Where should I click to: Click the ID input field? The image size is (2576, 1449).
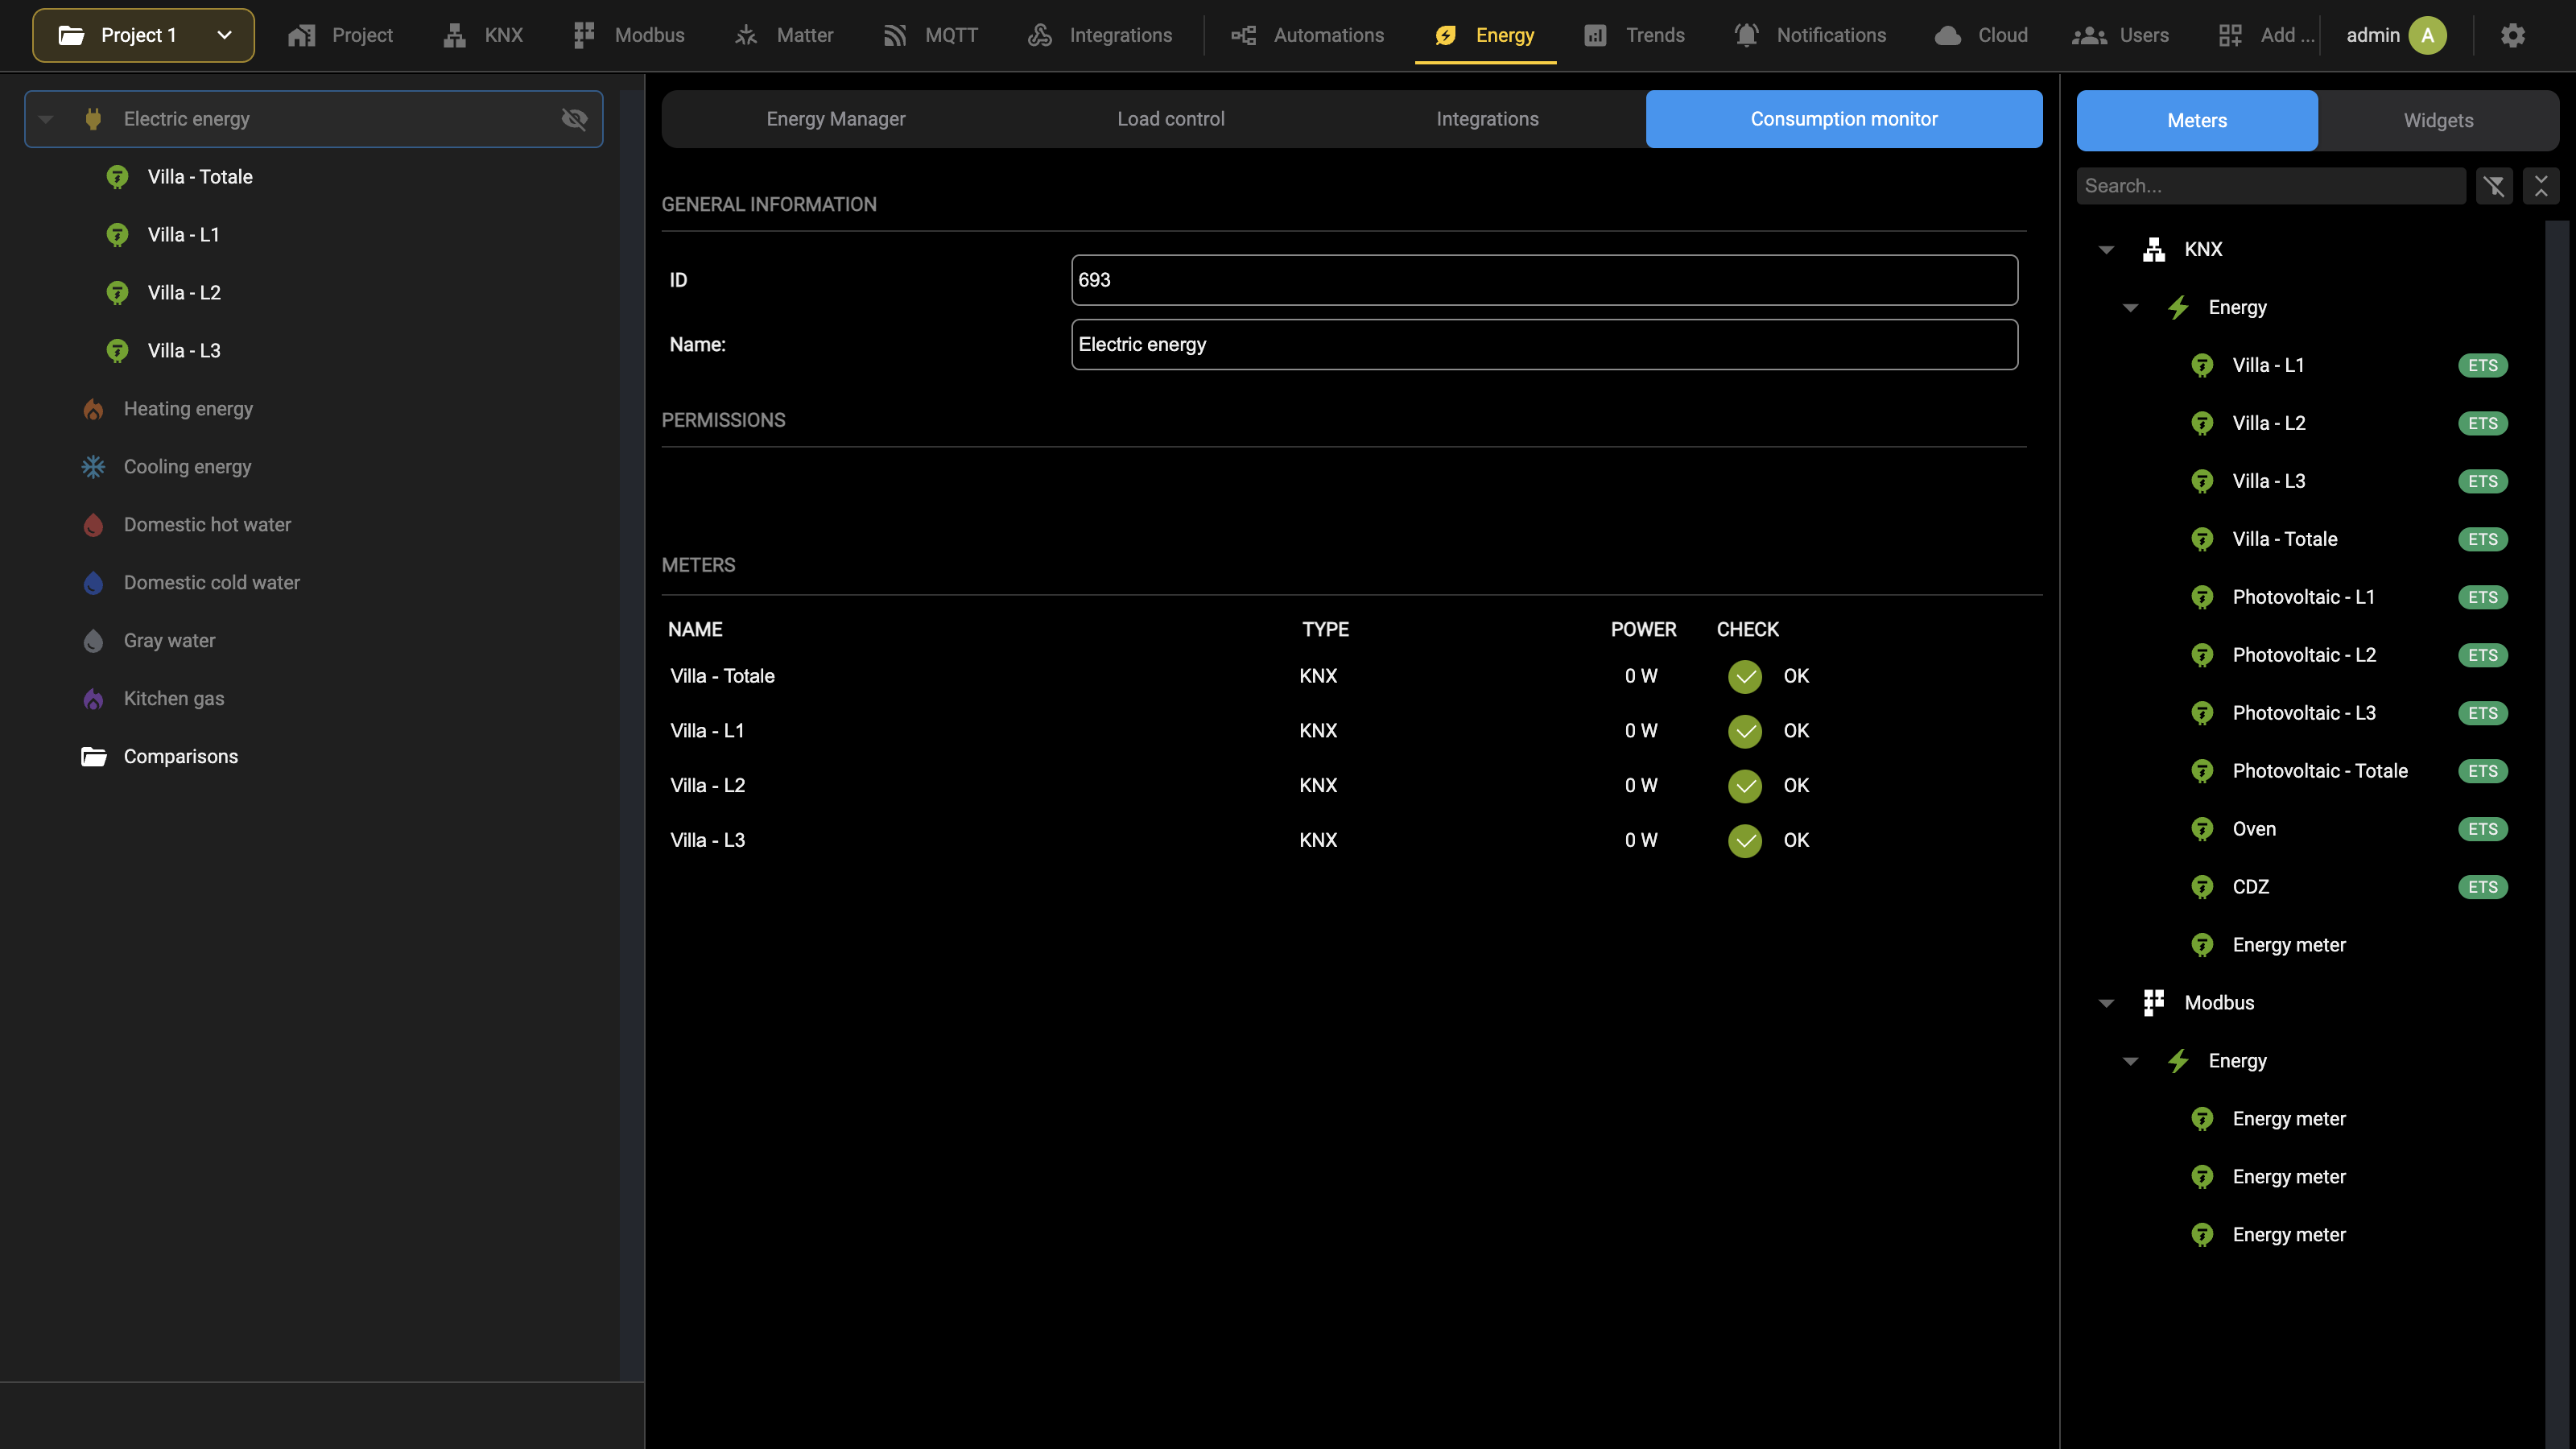click(x=1544, y=280)
